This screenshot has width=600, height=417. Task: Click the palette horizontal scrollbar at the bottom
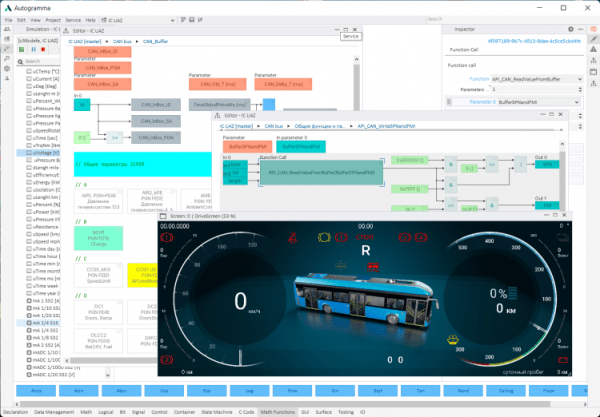point(285,404)
